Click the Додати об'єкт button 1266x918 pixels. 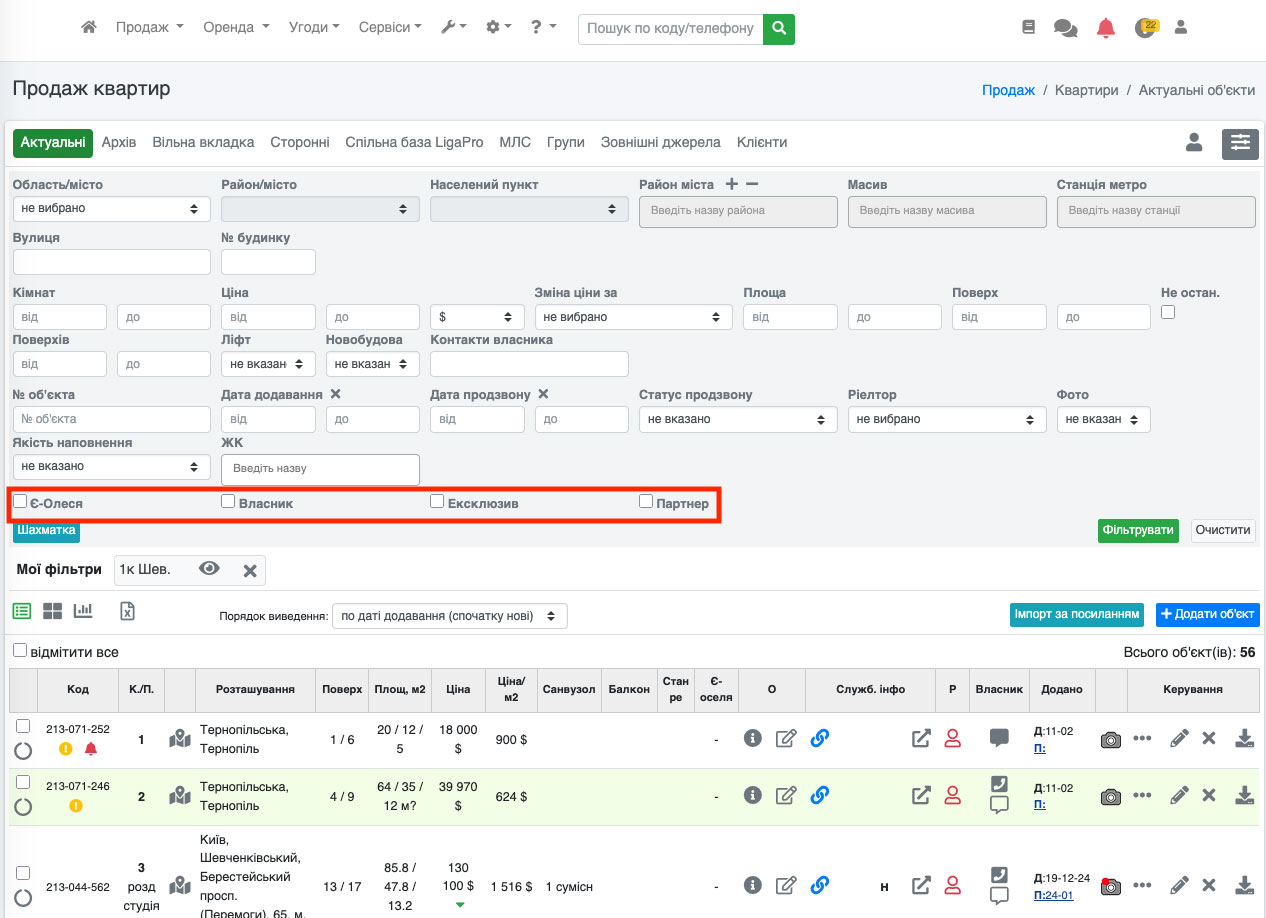pyautogui.click(x=1208, y=614)
